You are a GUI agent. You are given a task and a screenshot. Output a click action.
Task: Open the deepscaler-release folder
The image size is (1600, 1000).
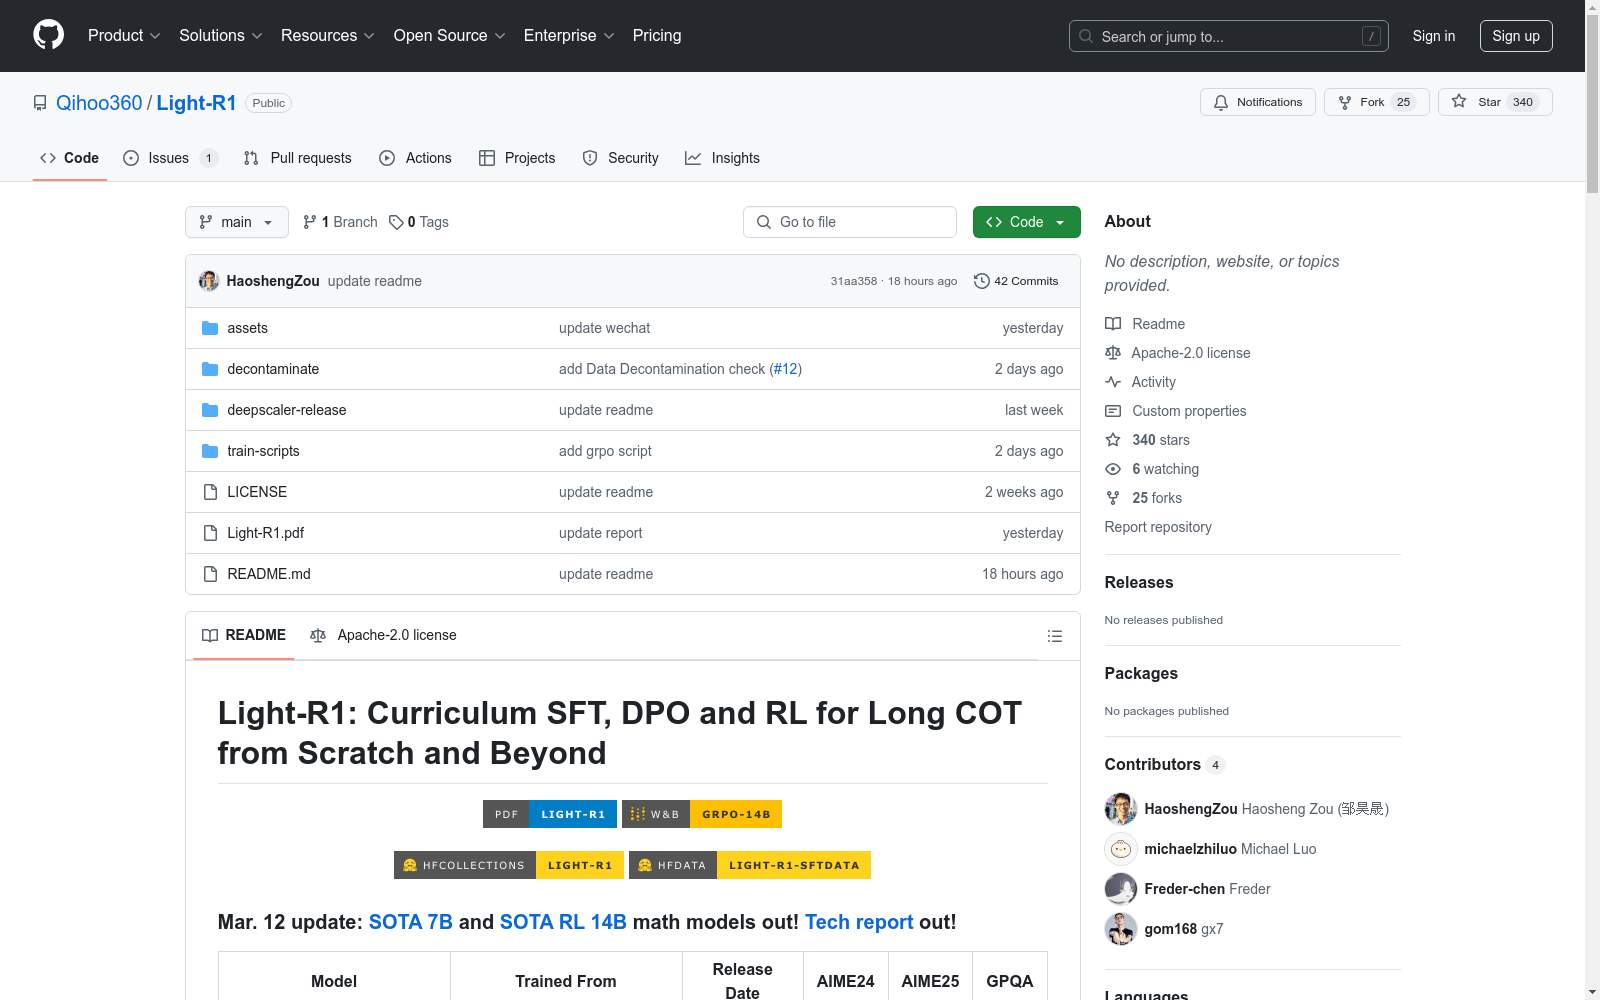click(287, 410)
